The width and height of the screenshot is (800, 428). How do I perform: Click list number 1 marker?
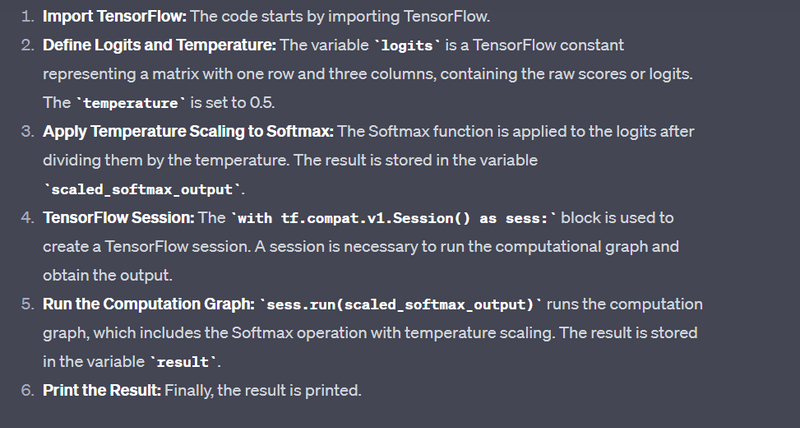coord(27,17)
